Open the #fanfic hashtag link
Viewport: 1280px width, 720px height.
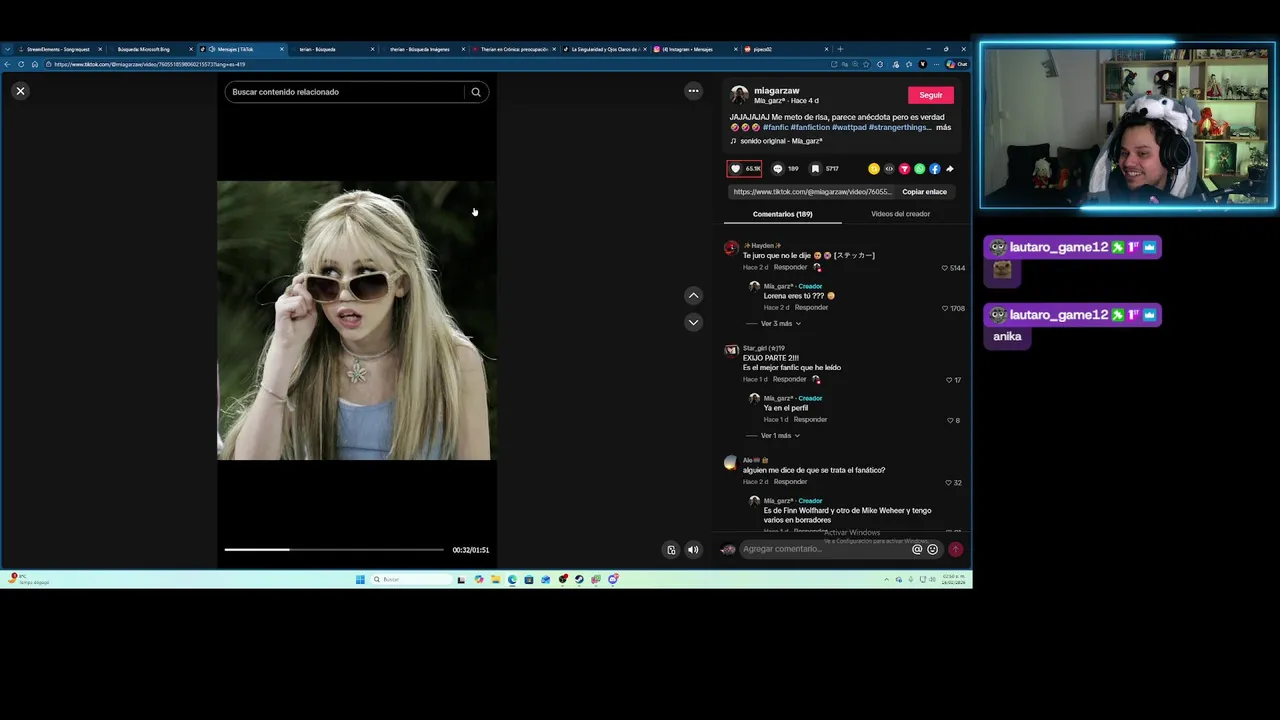[775, 128]
